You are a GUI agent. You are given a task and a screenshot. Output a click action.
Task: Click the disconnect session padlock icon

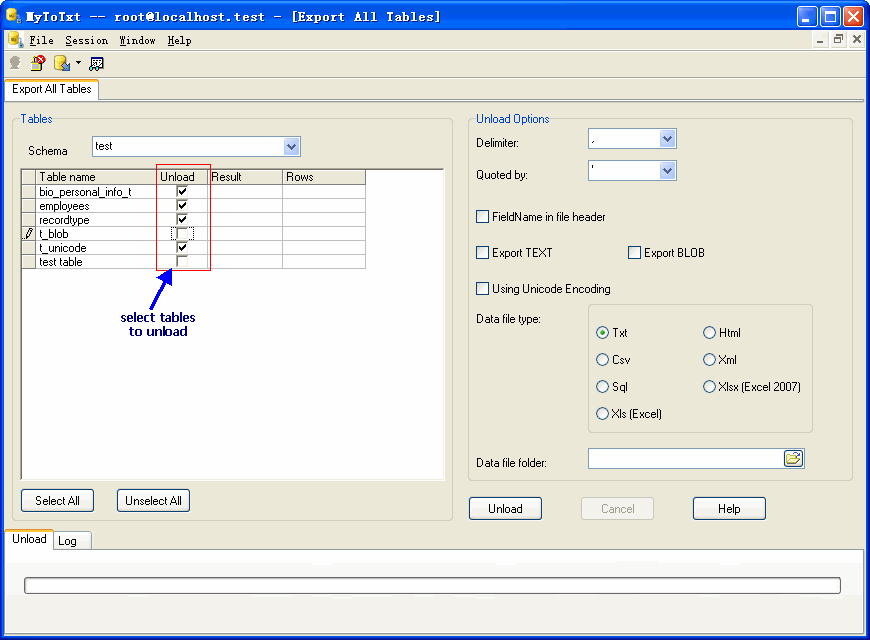[38, 63]
